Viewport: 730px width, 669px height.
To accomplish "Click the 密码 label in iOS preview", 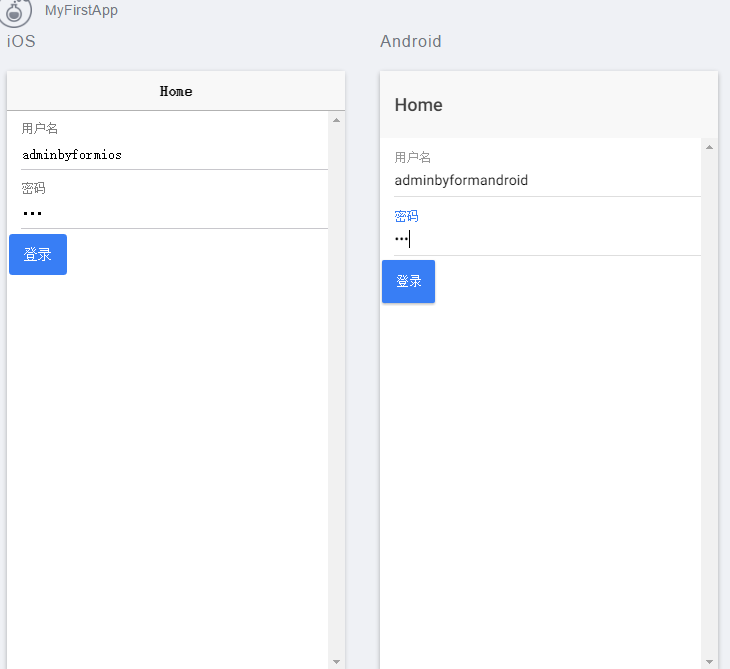I will tap(34, 188).
